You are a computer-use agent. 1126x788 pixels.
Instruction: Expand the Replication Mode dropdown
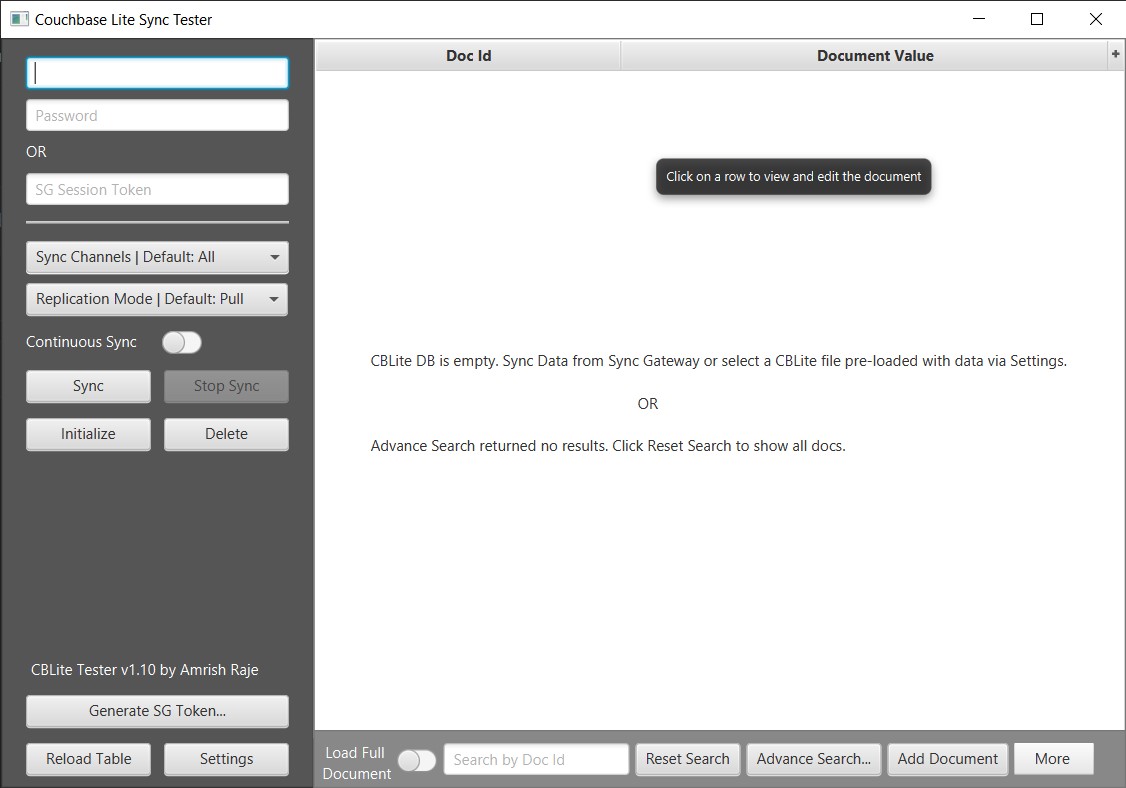point(157,299)
